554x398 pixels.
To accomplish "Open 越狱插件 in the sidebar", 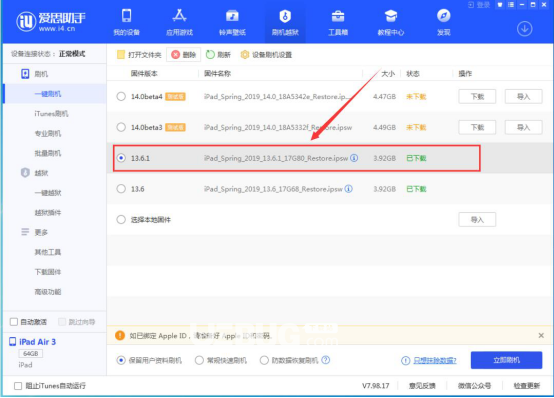I will [48, 212].
